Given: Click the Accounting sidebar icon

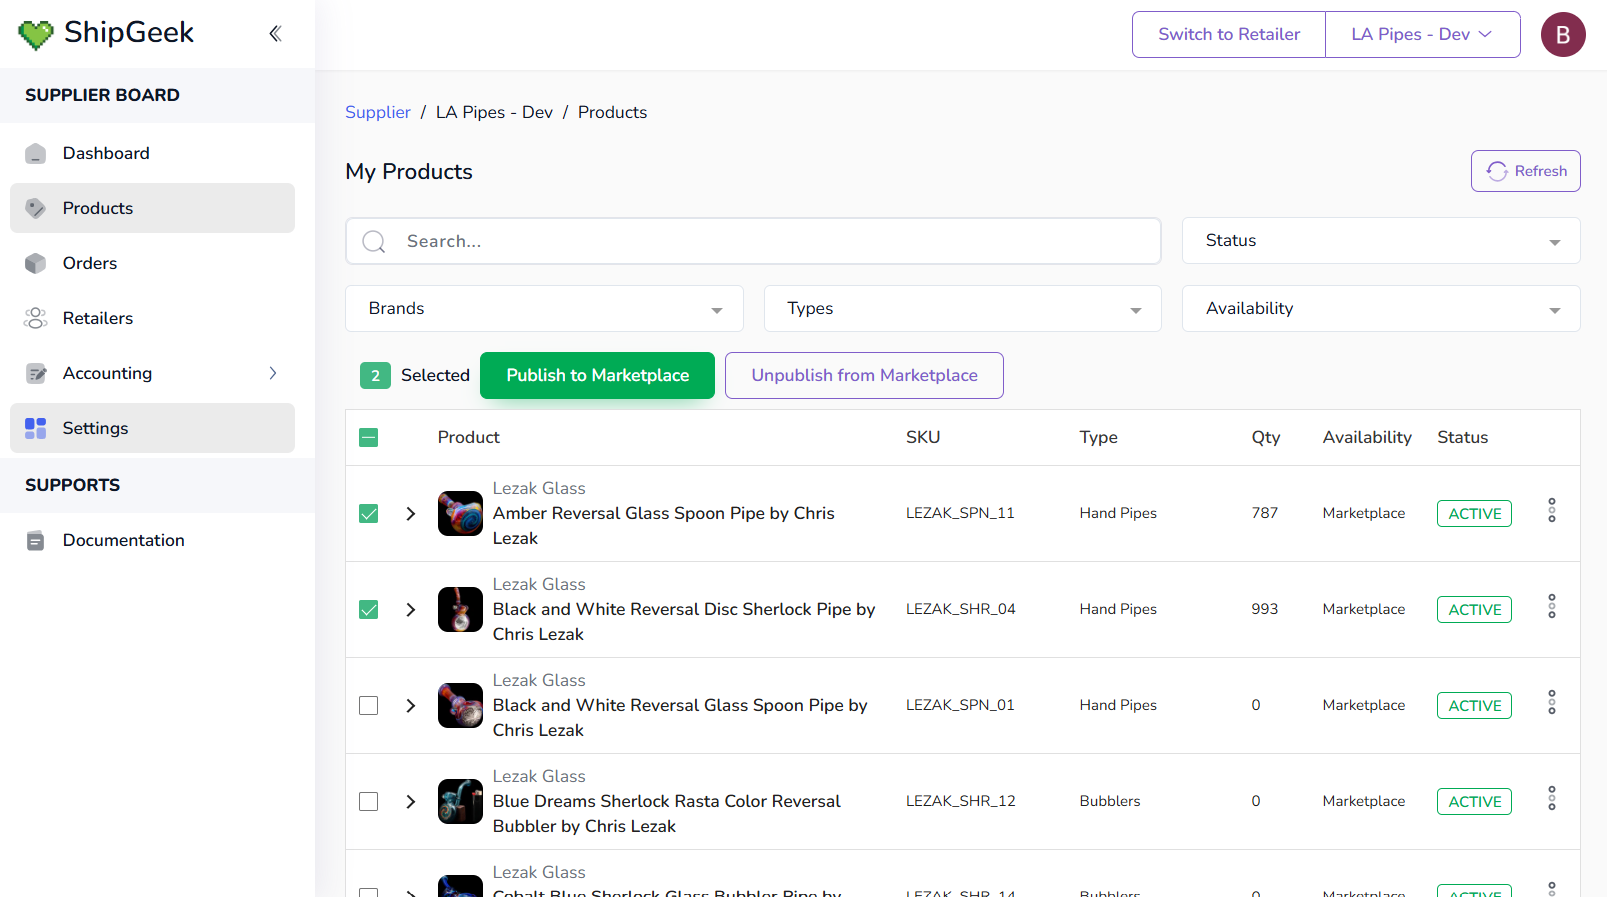Looking at the screenshot, I should [36, 373].
